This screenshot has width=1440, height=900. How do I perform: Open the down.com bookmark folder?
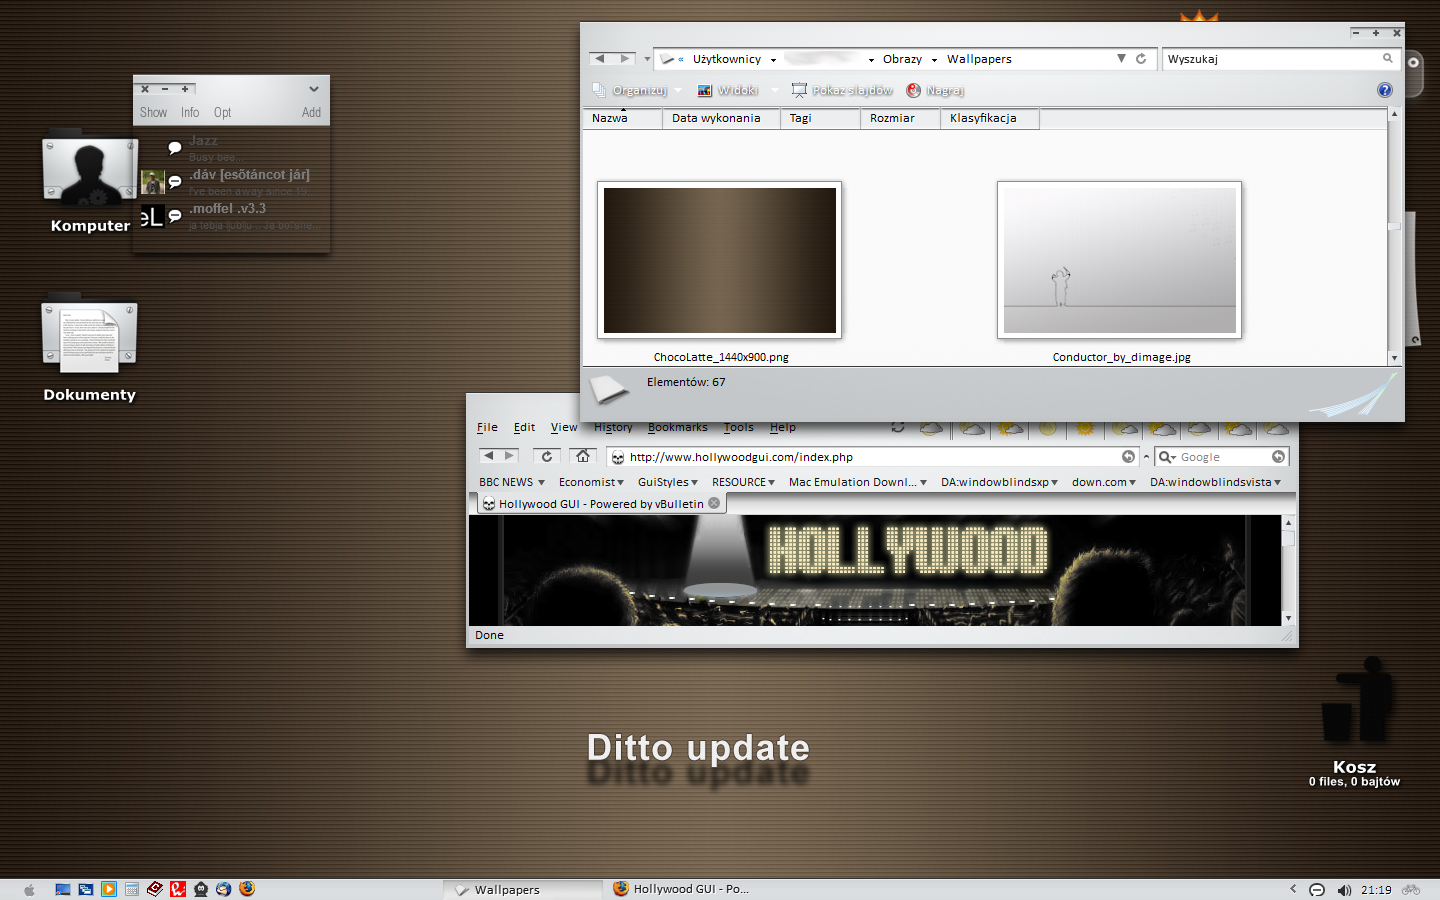pyautogui.click(x=1104, y=482)
